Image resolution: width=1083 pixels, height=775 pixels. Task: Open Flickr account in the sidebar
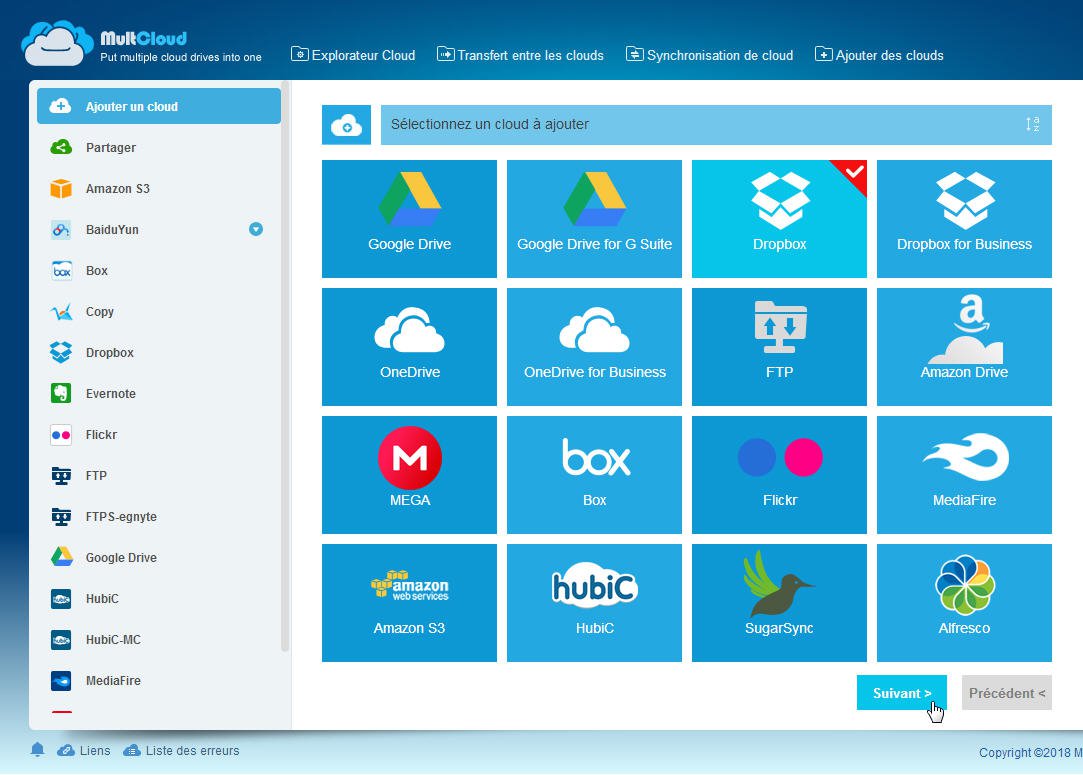pos(159,434)
